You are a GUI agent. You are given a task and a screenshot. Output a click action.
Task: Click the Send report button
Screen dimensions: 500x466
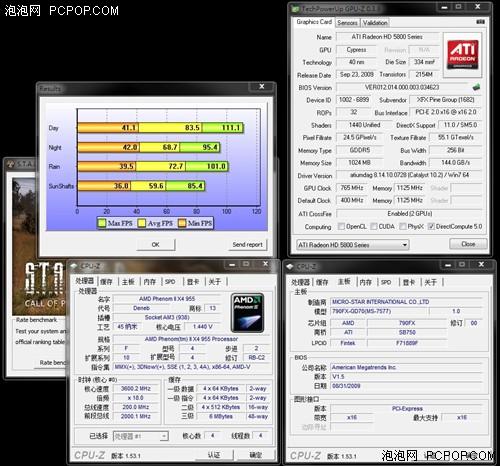pos(248,244)
